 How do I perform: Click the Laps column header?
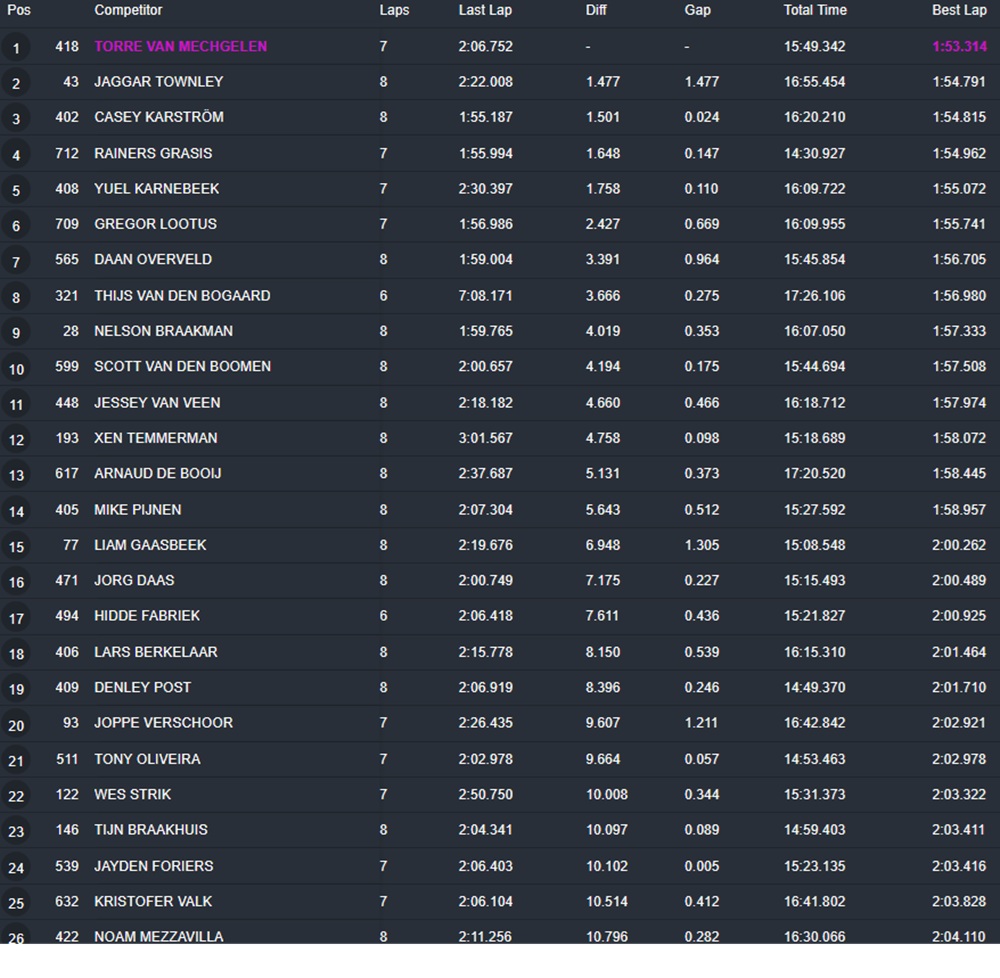(394, 10)
